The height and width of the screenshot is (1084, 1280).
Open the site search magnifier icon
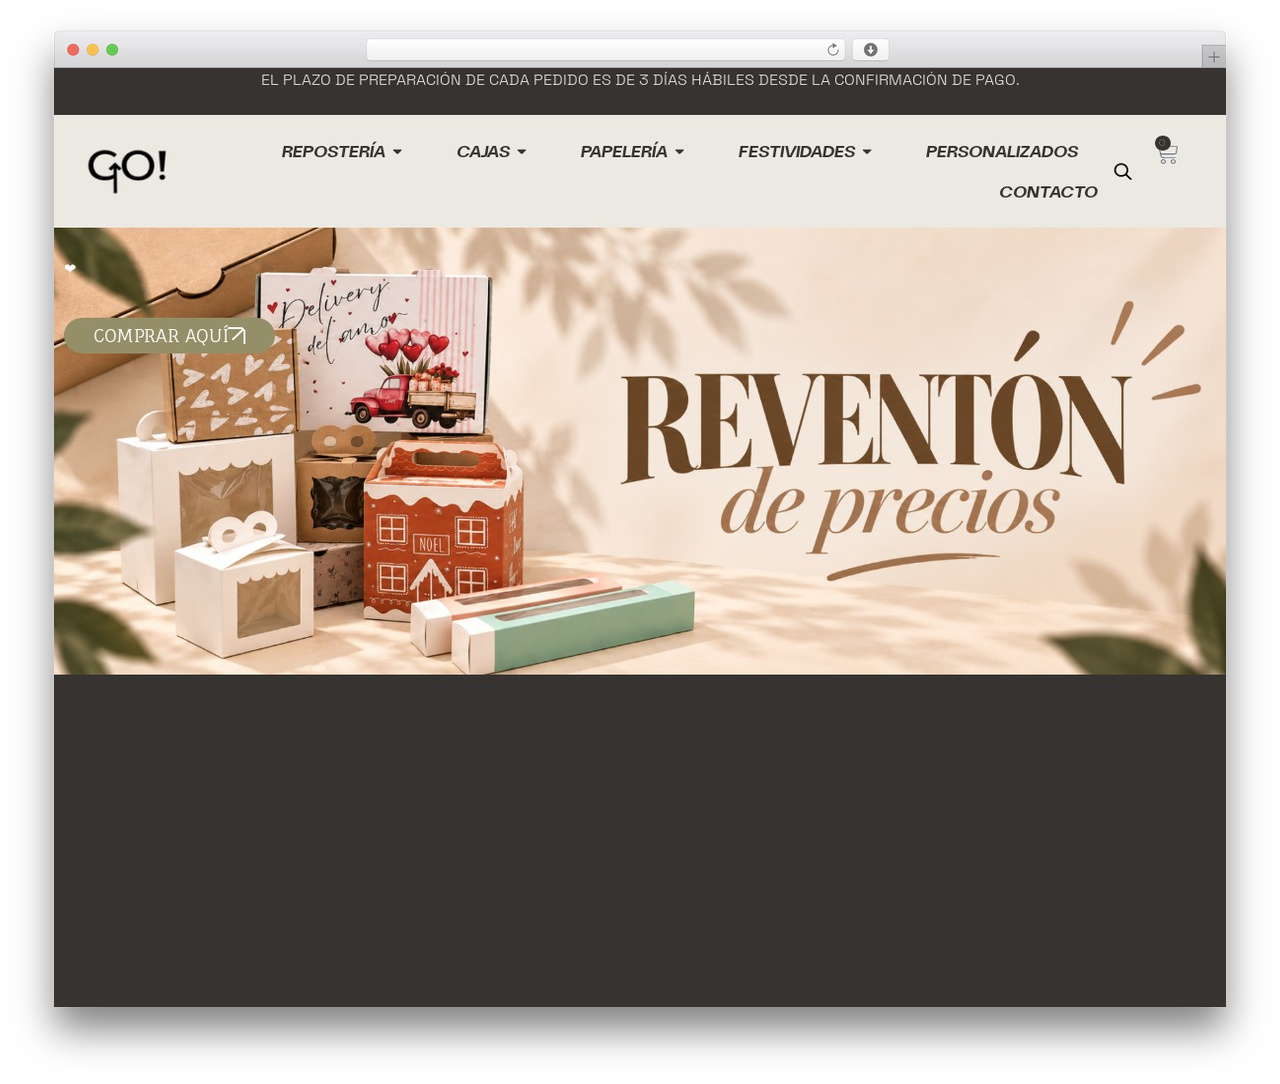[1123, 172]
